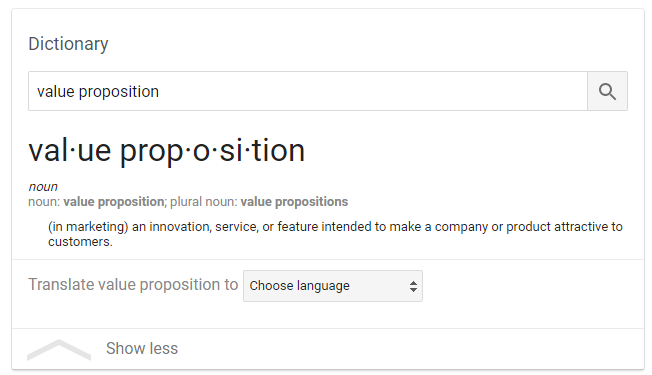Click the 'Choose language' text in the selector
652x375 pixels.
tap(299, 286)
